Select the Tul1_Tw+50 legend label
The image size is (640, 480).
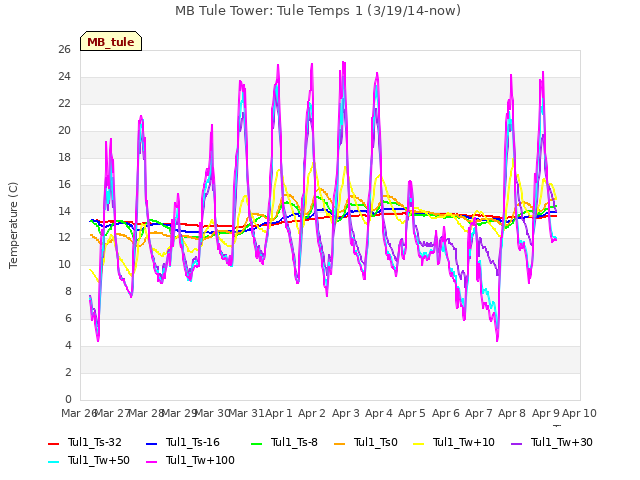pos(99,460)
